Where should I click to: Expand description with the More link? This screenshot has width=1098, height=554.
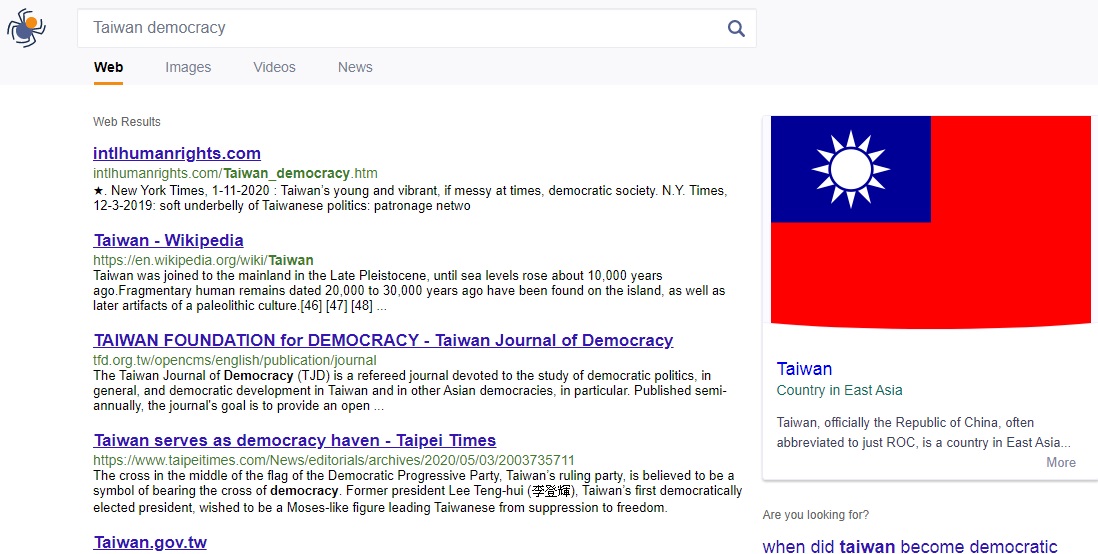pyautogui.click(x=1060, y=462)
